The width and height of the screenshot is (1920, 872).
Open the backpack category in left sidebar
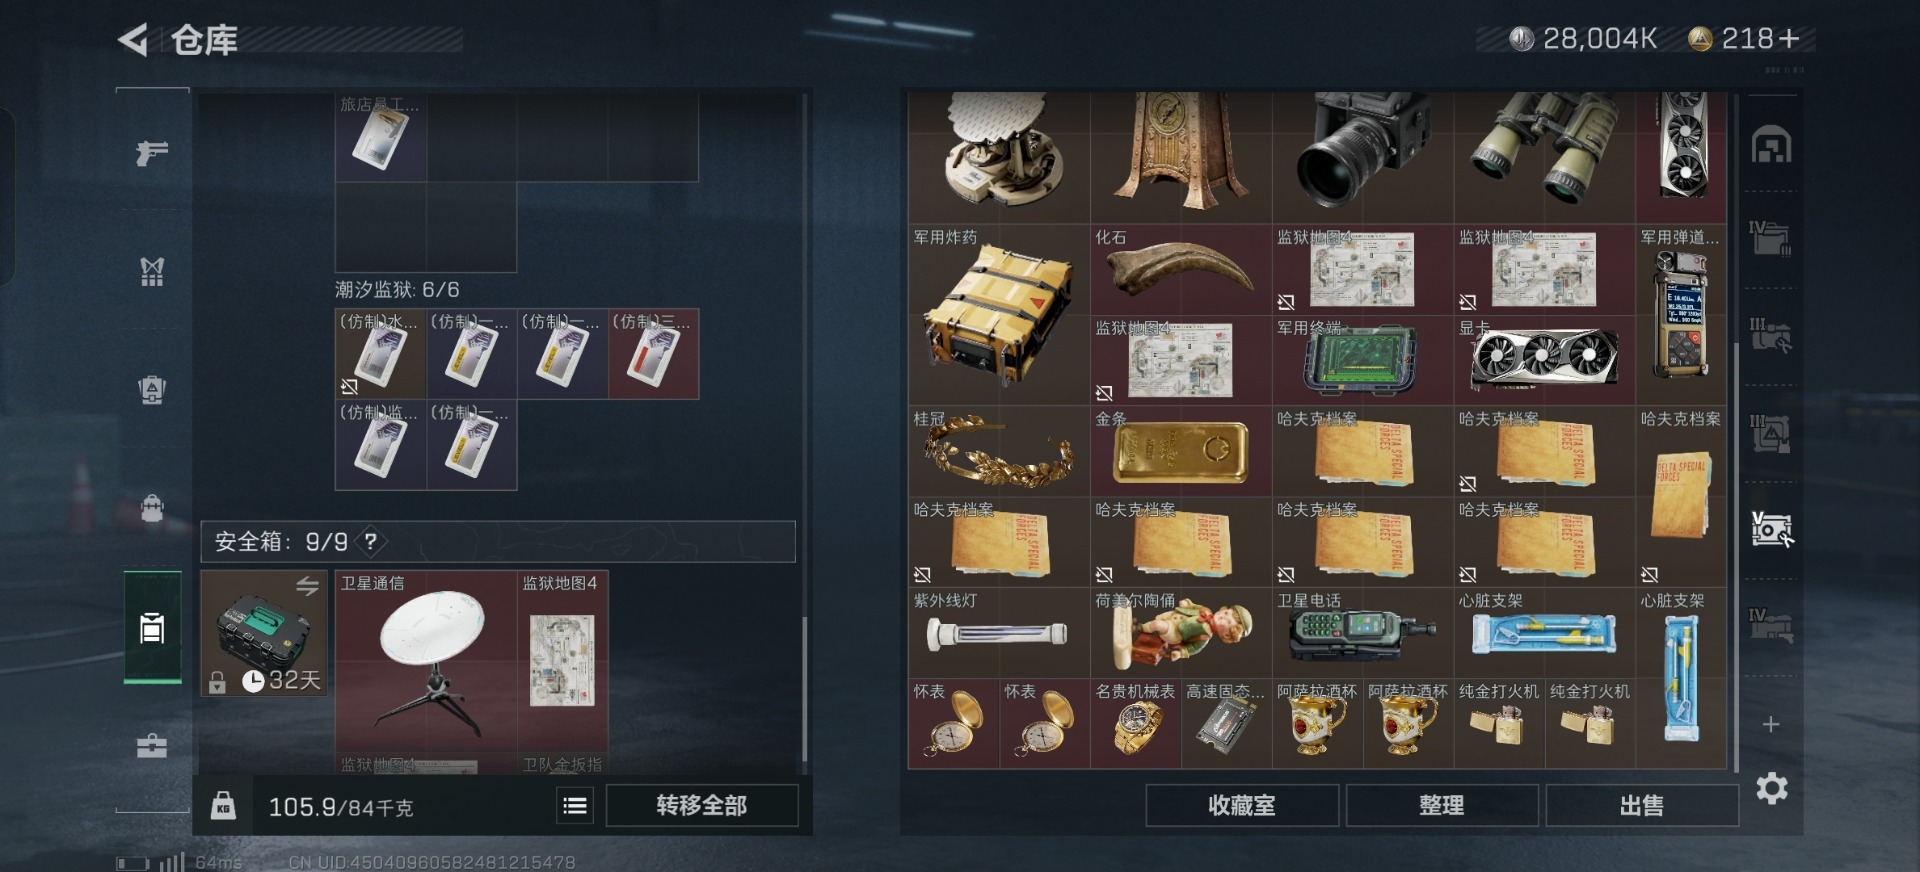click(152, 508)
